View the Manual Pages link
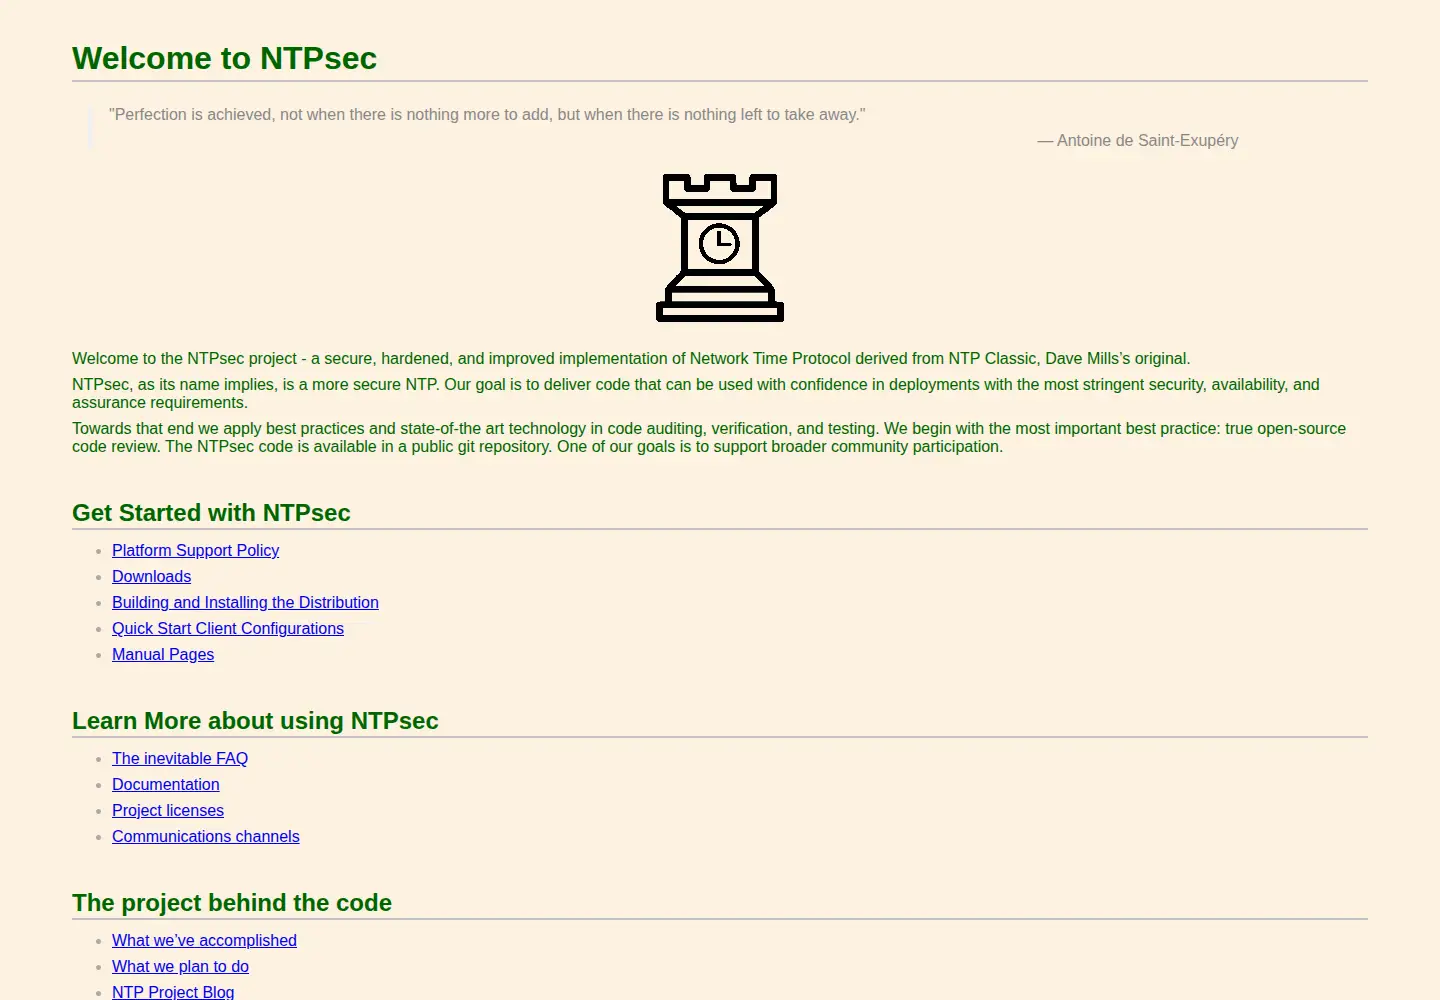Image resolution: width=1440 pixels, height=1000 pixels. (163, 654)
